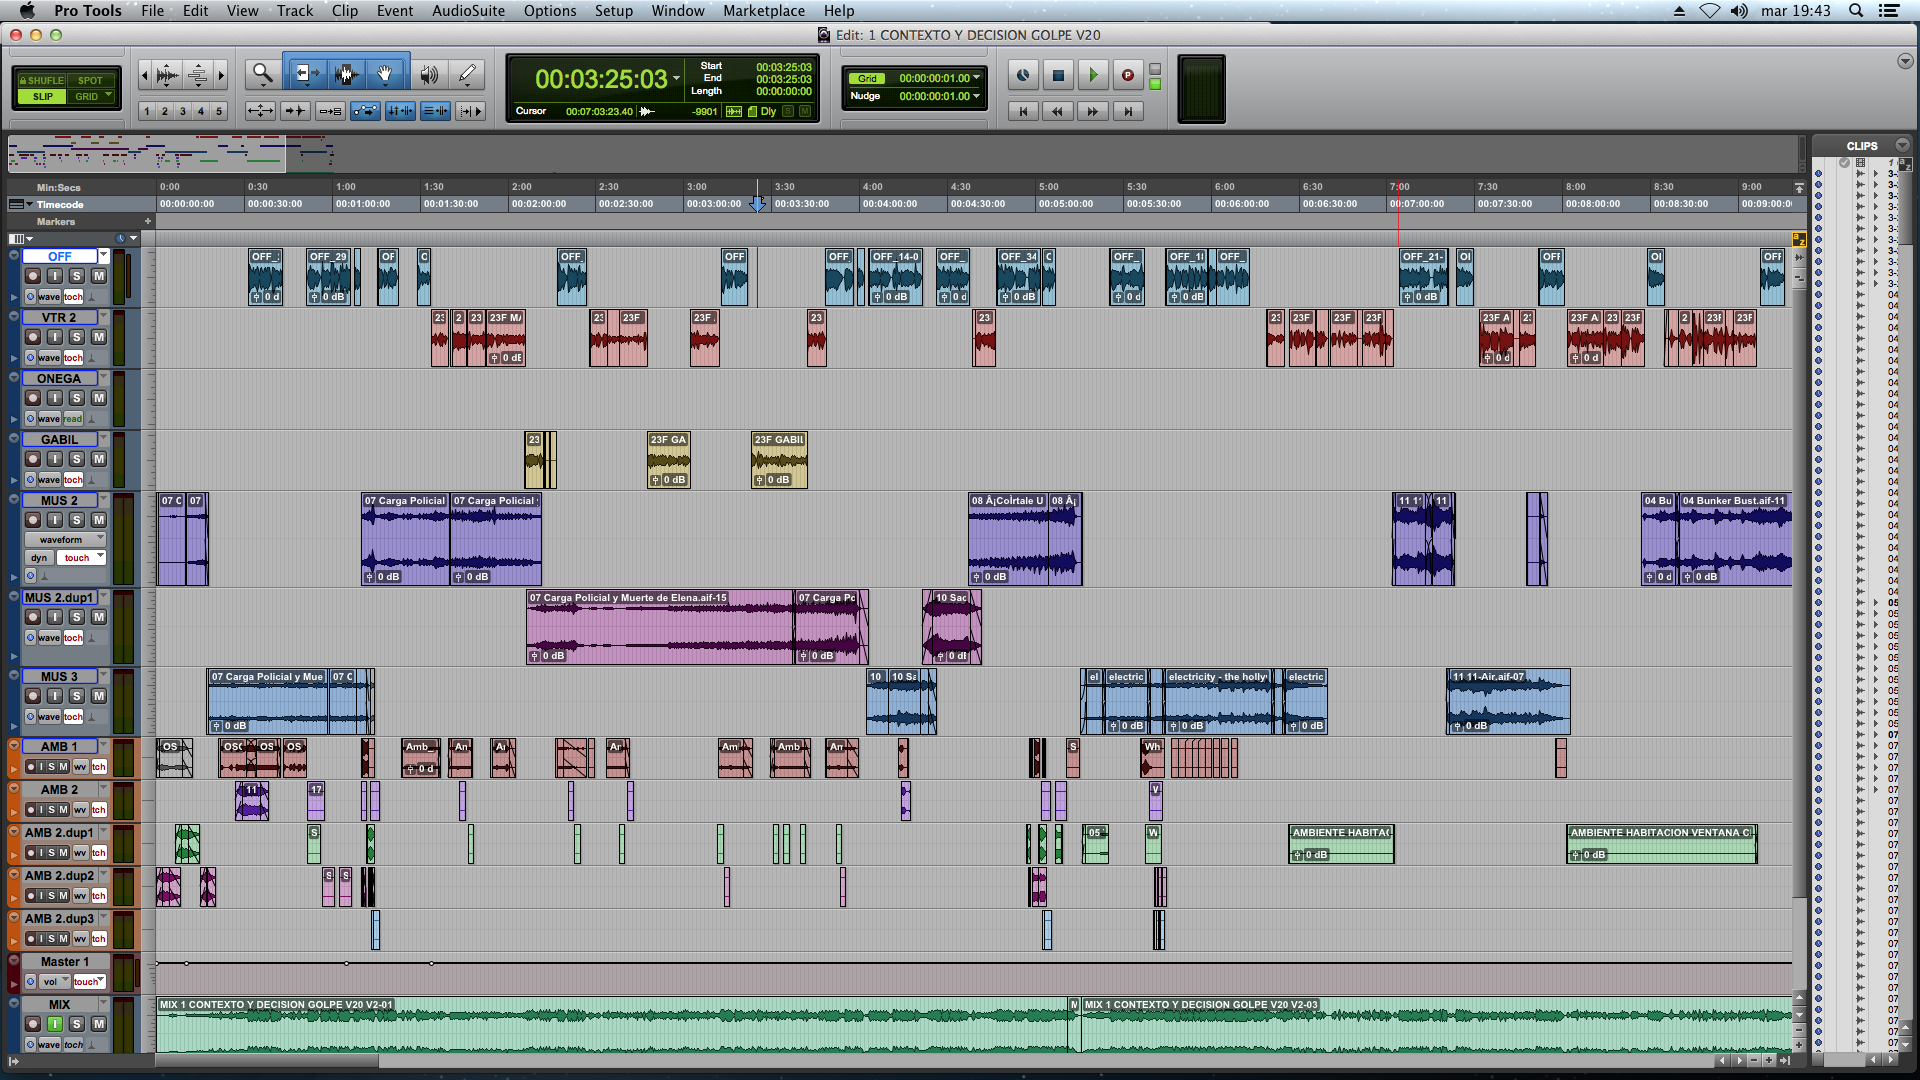This screenshot has width=1920, height=1080.
Task: Click the Selector waveform tool
Action: [346, 74]
